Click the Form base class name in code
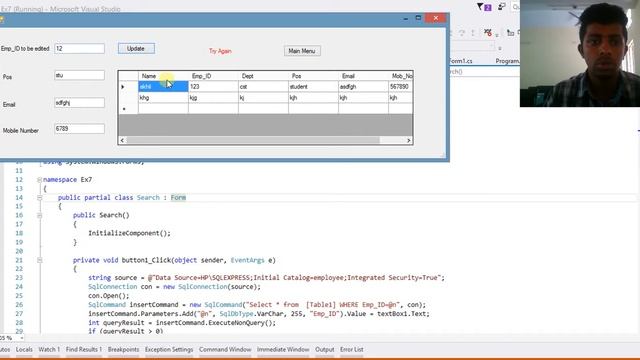Image resolution: width=640 pixels, height=360 pixels. click(178, 198)
